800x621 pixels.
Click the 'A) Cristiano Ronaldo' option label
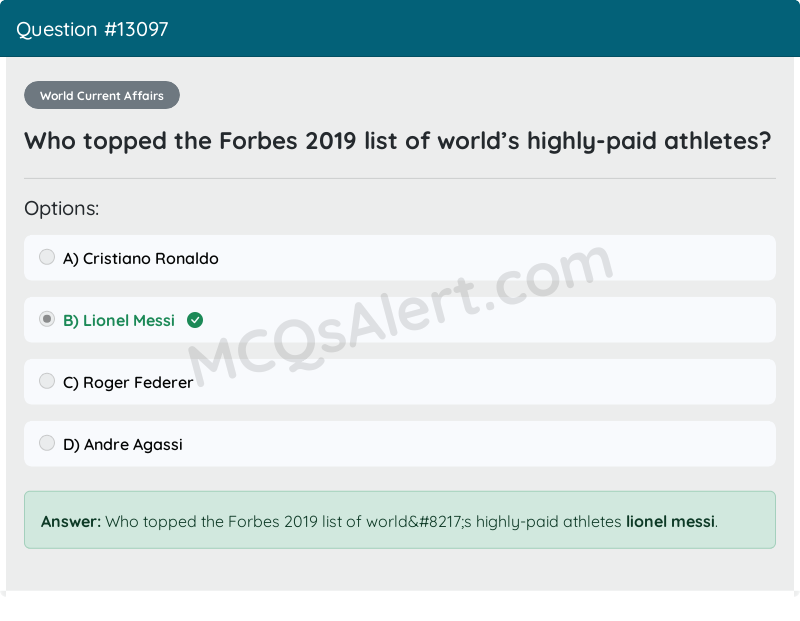tap(141, 259)
